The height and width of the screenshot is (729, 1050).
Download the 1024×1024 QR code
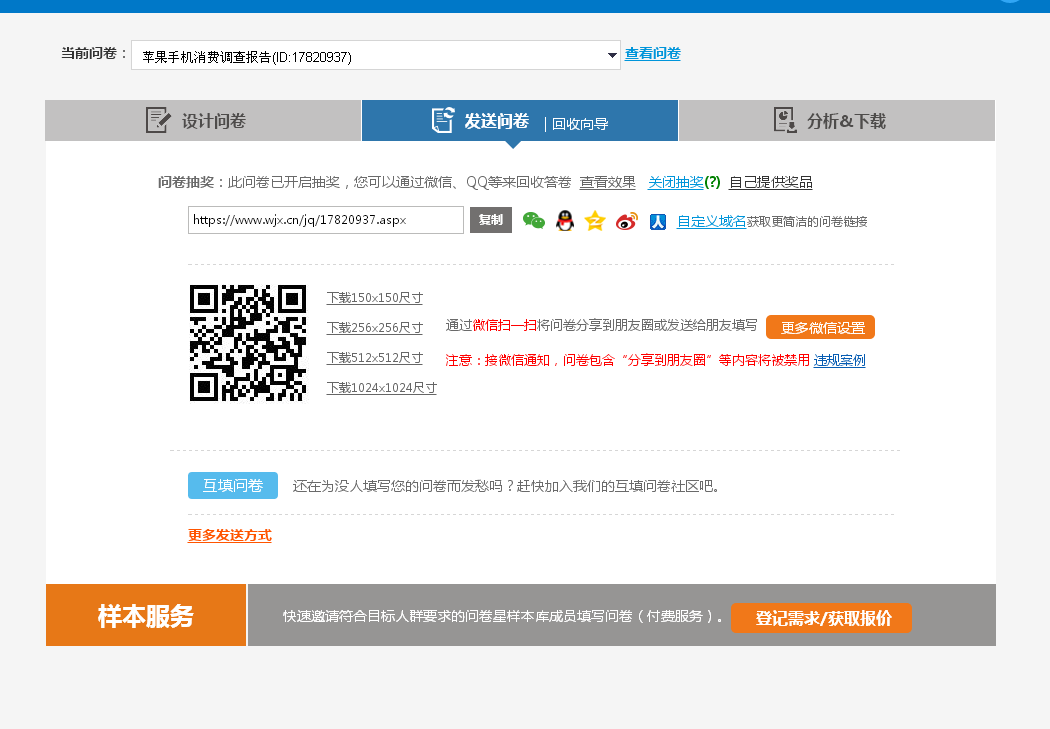[381, 388]
